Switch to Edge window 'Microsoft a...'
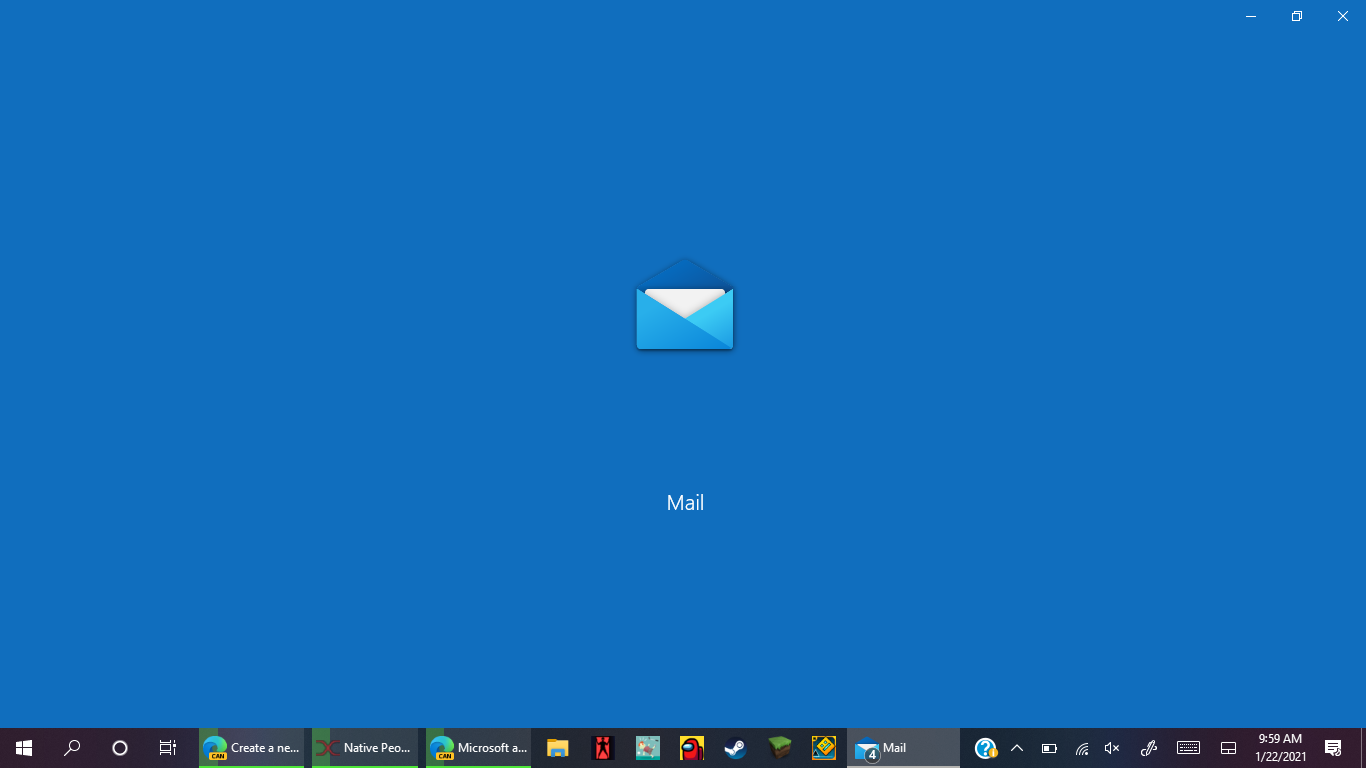This screenshot has height=768, width=1366. [478, 748]
